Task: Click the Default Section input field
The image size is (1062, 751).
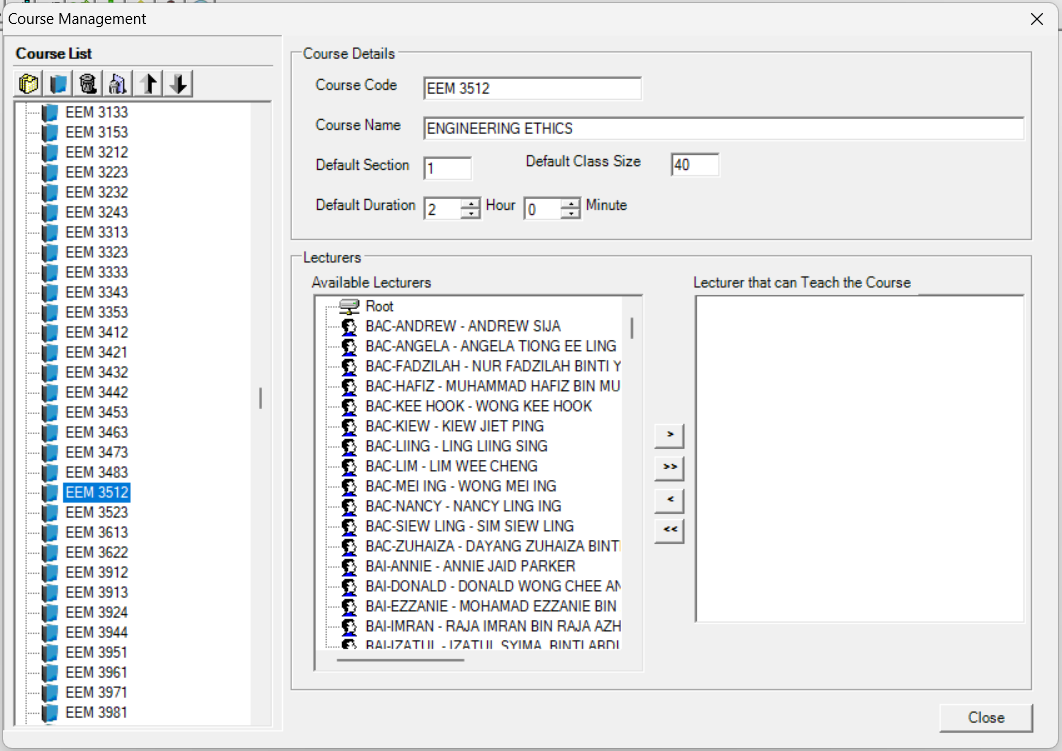Action: pyautogui.click(x=448, y=169)
